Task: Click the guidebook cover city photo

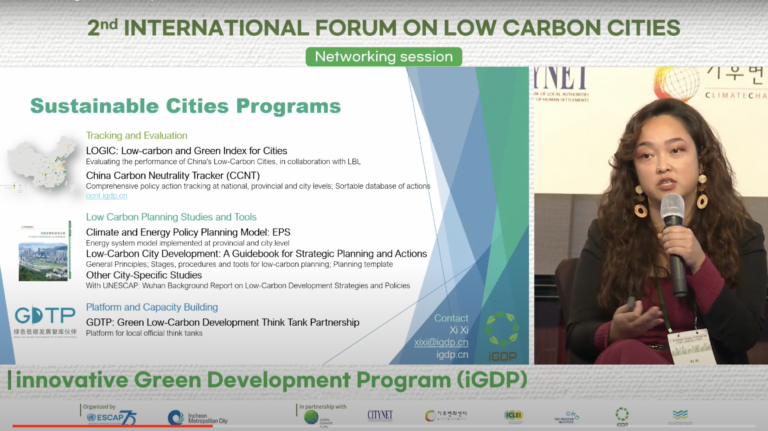Action: pyautogui.click(x=44, y=262)
